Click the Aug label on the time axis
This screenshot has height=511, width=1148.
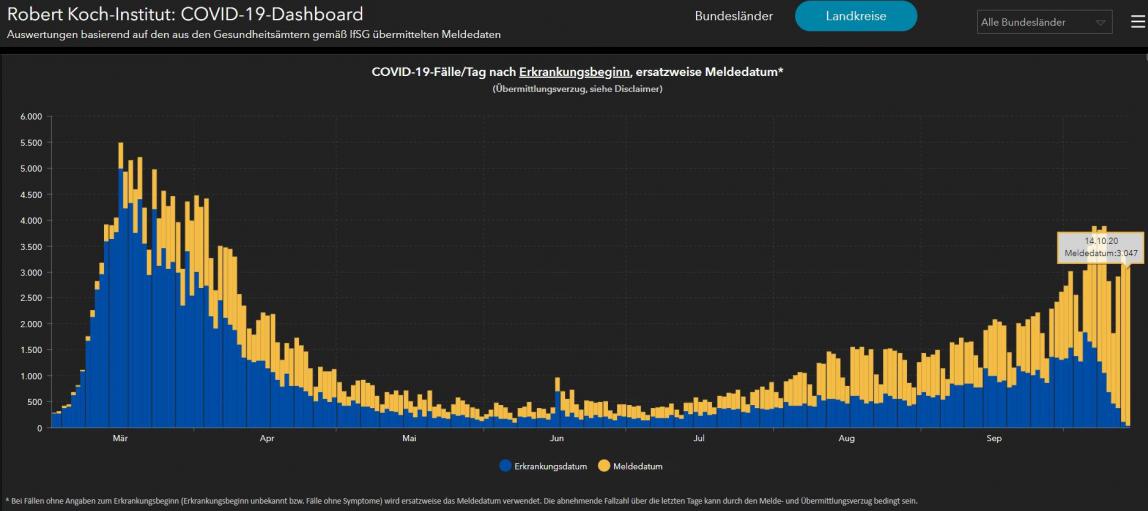pyautogui.click(x=846, y=439)
